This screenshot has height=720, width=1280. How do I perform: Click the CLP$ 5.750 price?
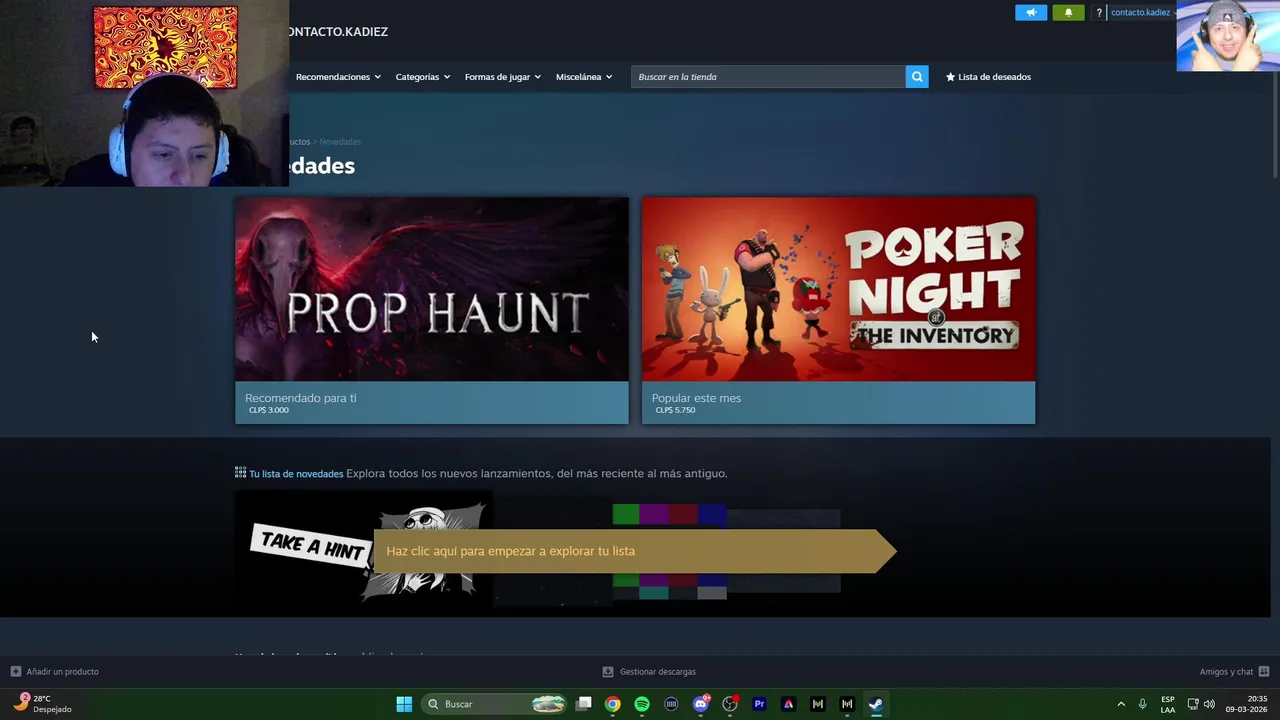pyautogui.click(x=675, y=410)
